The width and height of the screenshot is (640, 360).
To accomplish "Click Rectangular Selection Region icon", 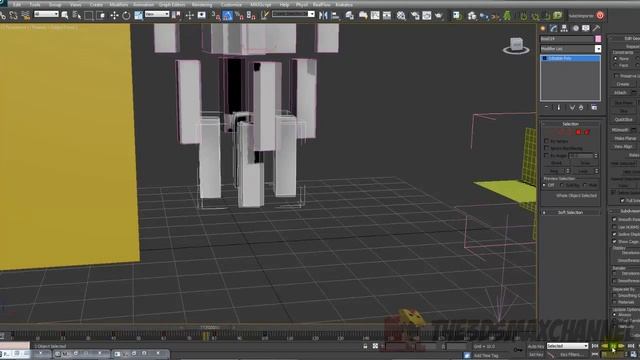I will 88,16.
